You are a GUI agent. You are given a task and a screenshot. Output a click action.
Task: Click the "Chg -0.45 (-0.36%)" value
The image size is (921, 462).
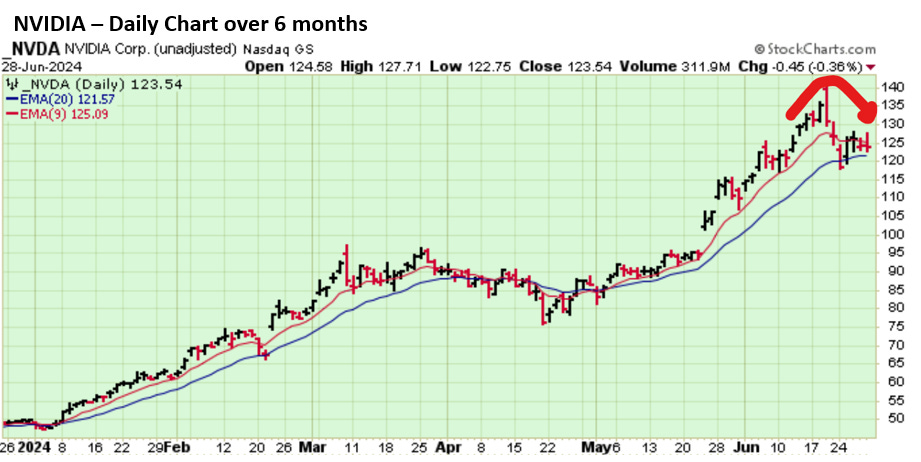801,66
